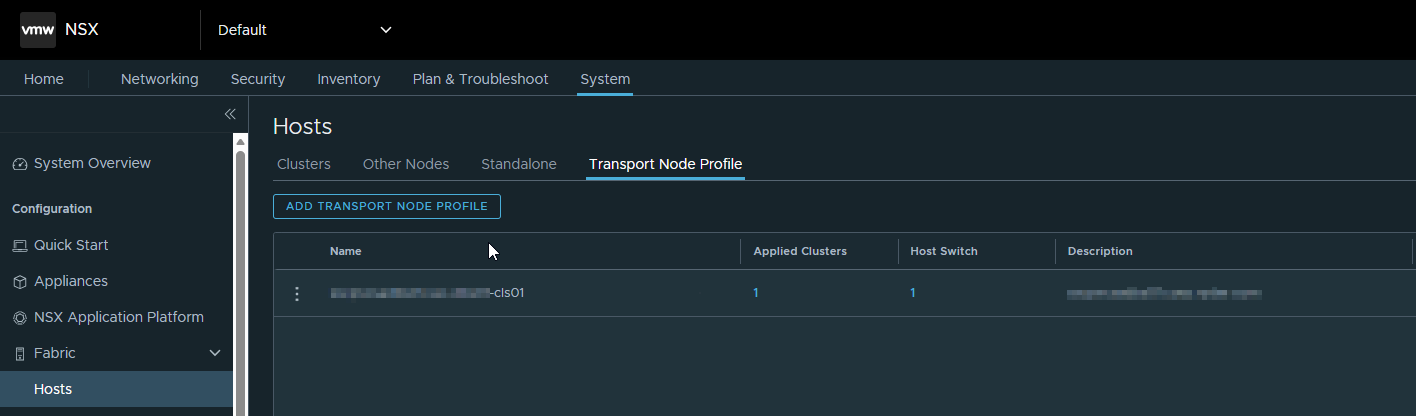Click the NSX Application Platform icon
Screen dimensions: 1416x416
[x=20, y=318]
